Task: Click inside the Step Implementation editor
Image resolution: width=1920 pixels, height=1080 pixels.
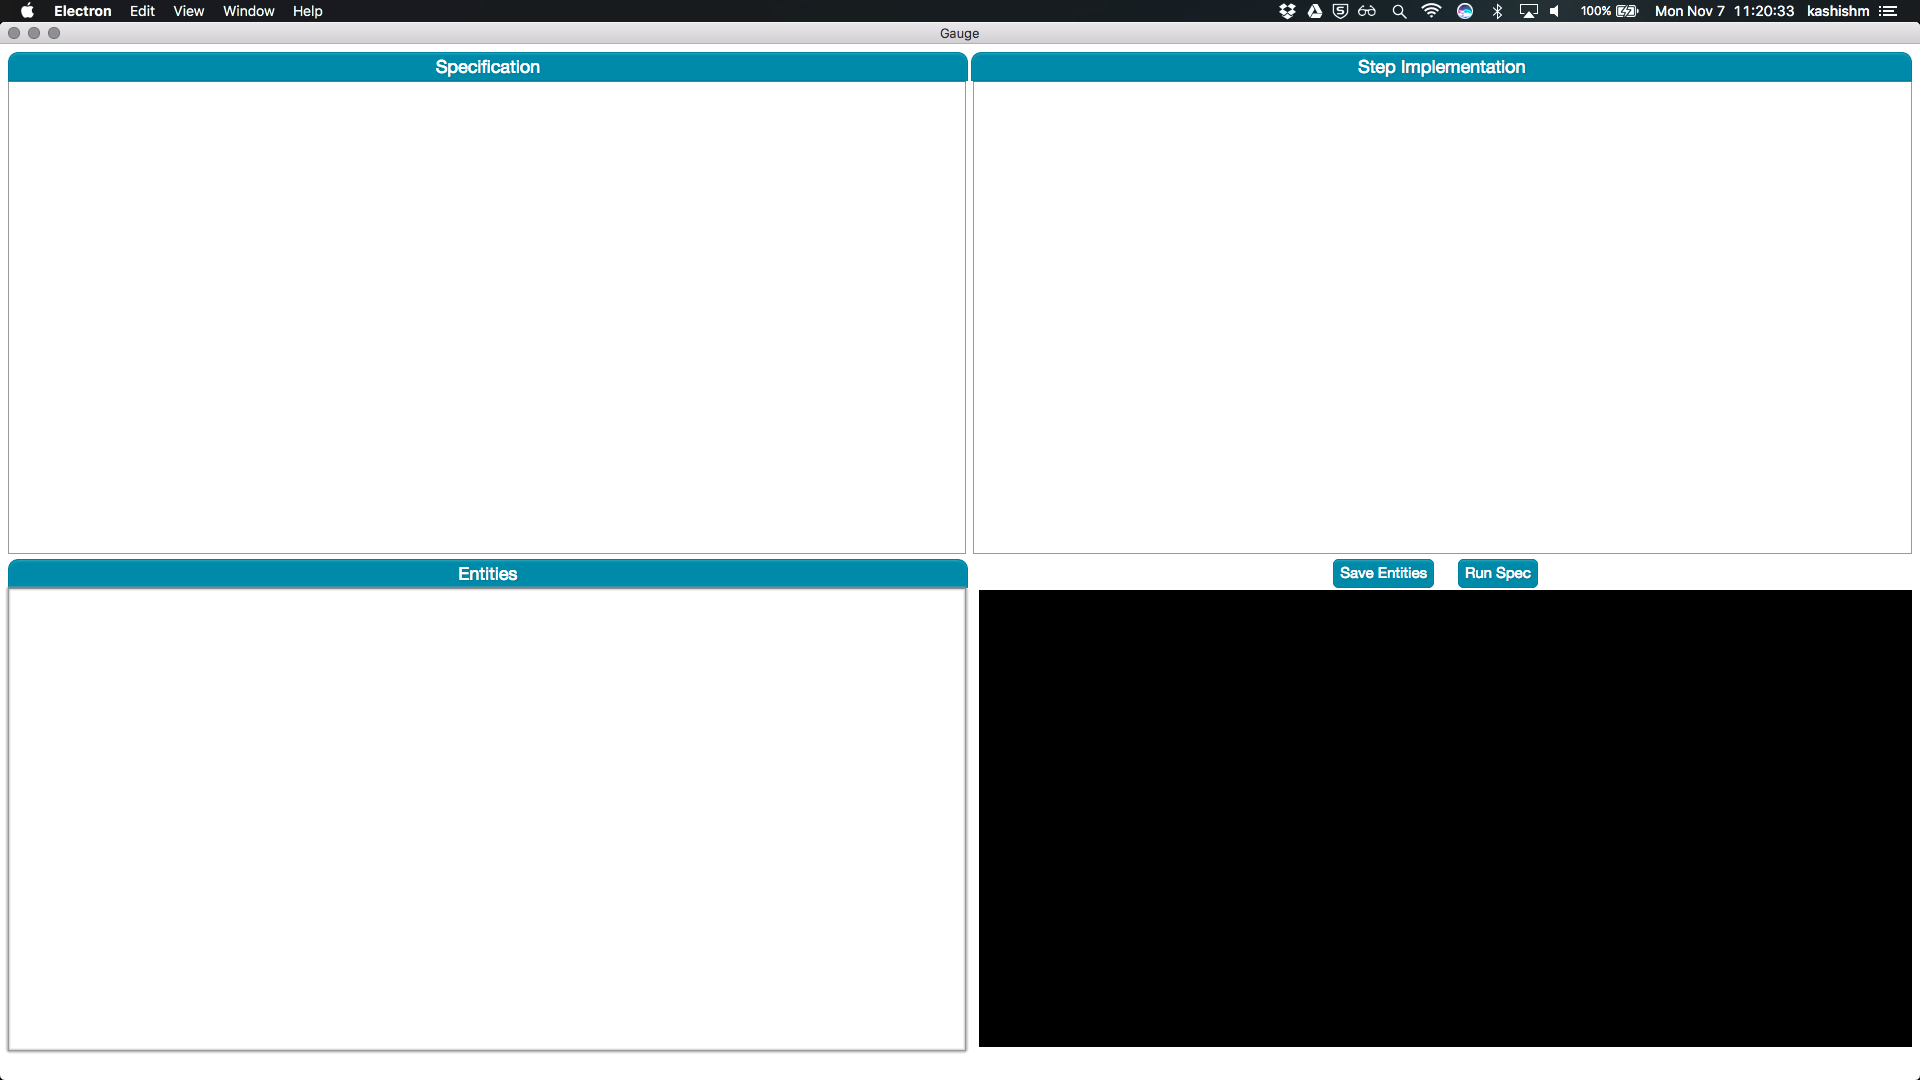Action: (1441, 317)
